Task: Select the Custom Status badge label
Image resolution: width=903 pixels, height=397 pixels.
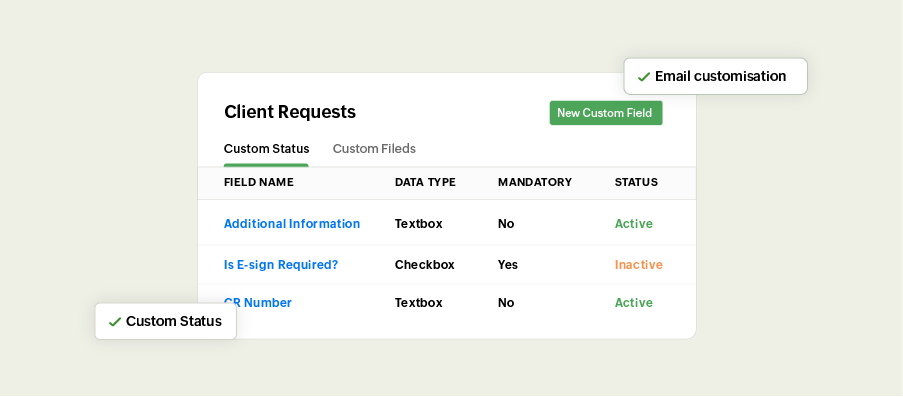Action: [x=174, y=321]
